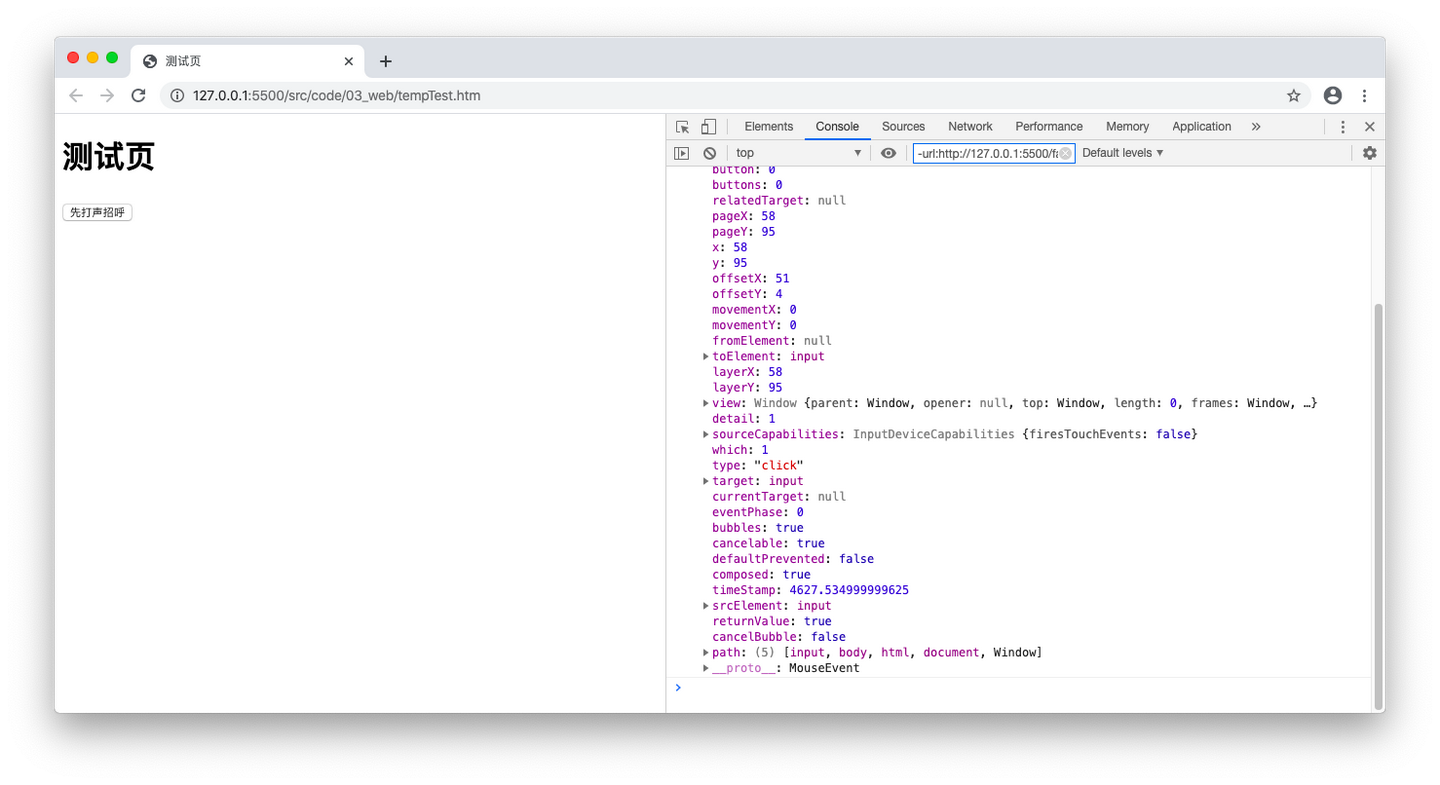The image size is (1440, 785).
Task: Switch to the Application tab
Action: [1201, 127]
